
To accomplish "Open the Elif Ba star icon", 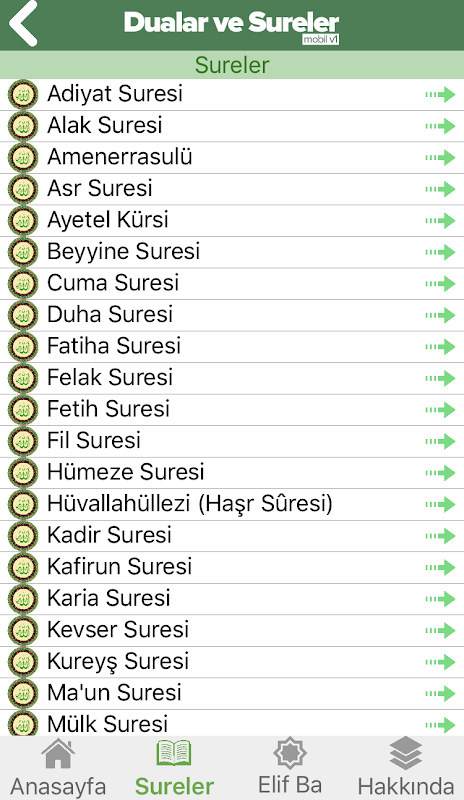I will coord(289,753).
